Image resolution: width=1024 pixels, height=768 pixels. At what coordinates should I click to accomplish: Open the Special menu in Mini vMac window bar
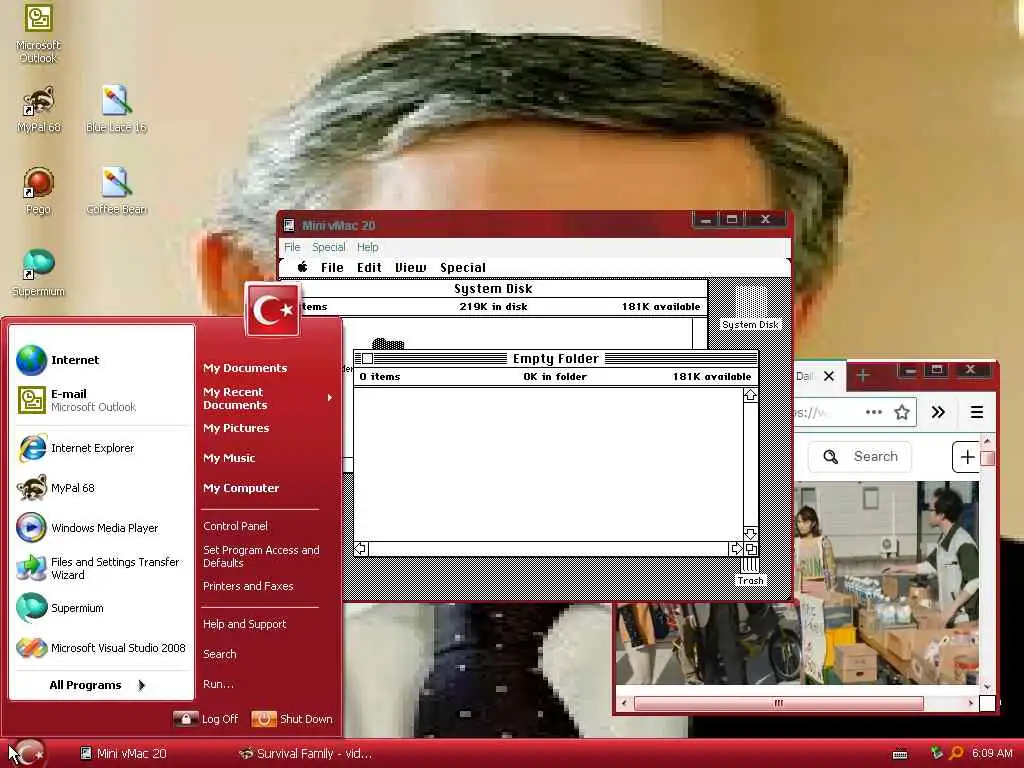tap(328, 247)
